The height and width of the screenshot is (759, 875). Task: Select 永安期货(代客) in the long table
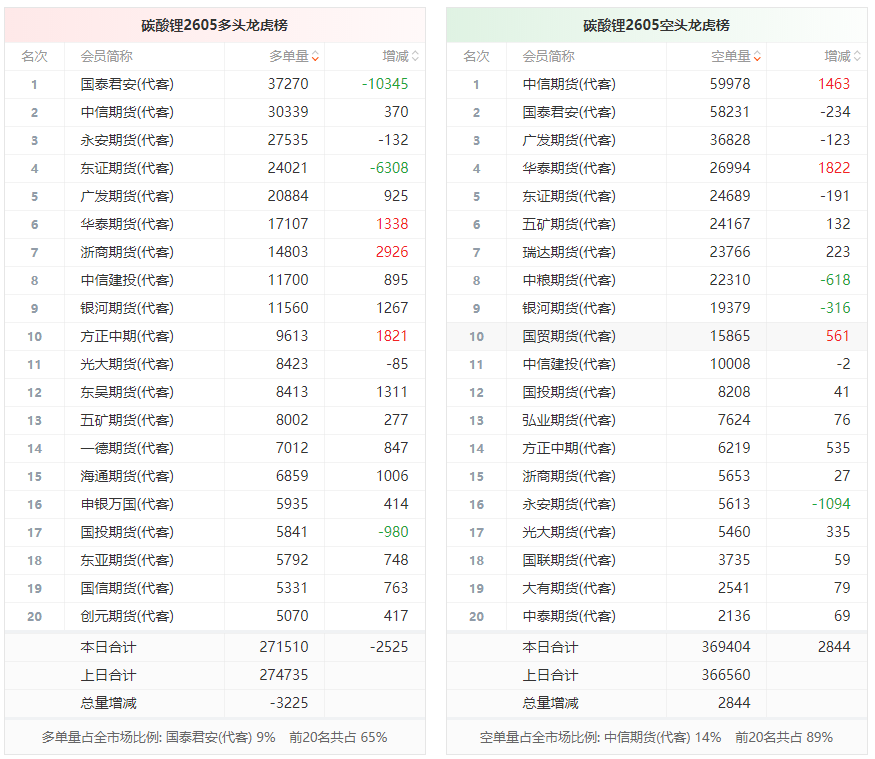(x=127, y=140)
